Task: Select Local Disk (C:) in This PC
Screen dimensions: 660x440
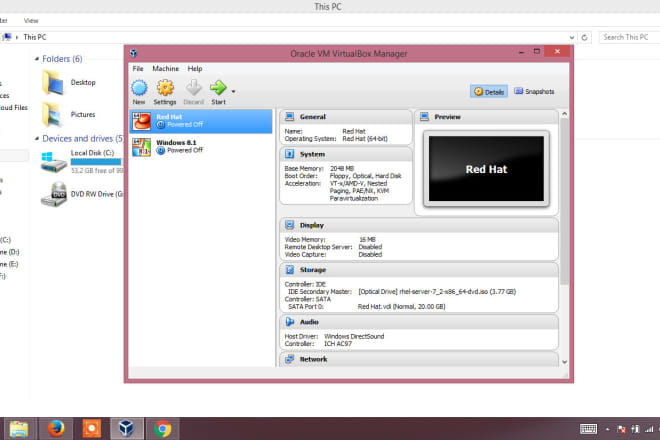Action: click(82, 161)
